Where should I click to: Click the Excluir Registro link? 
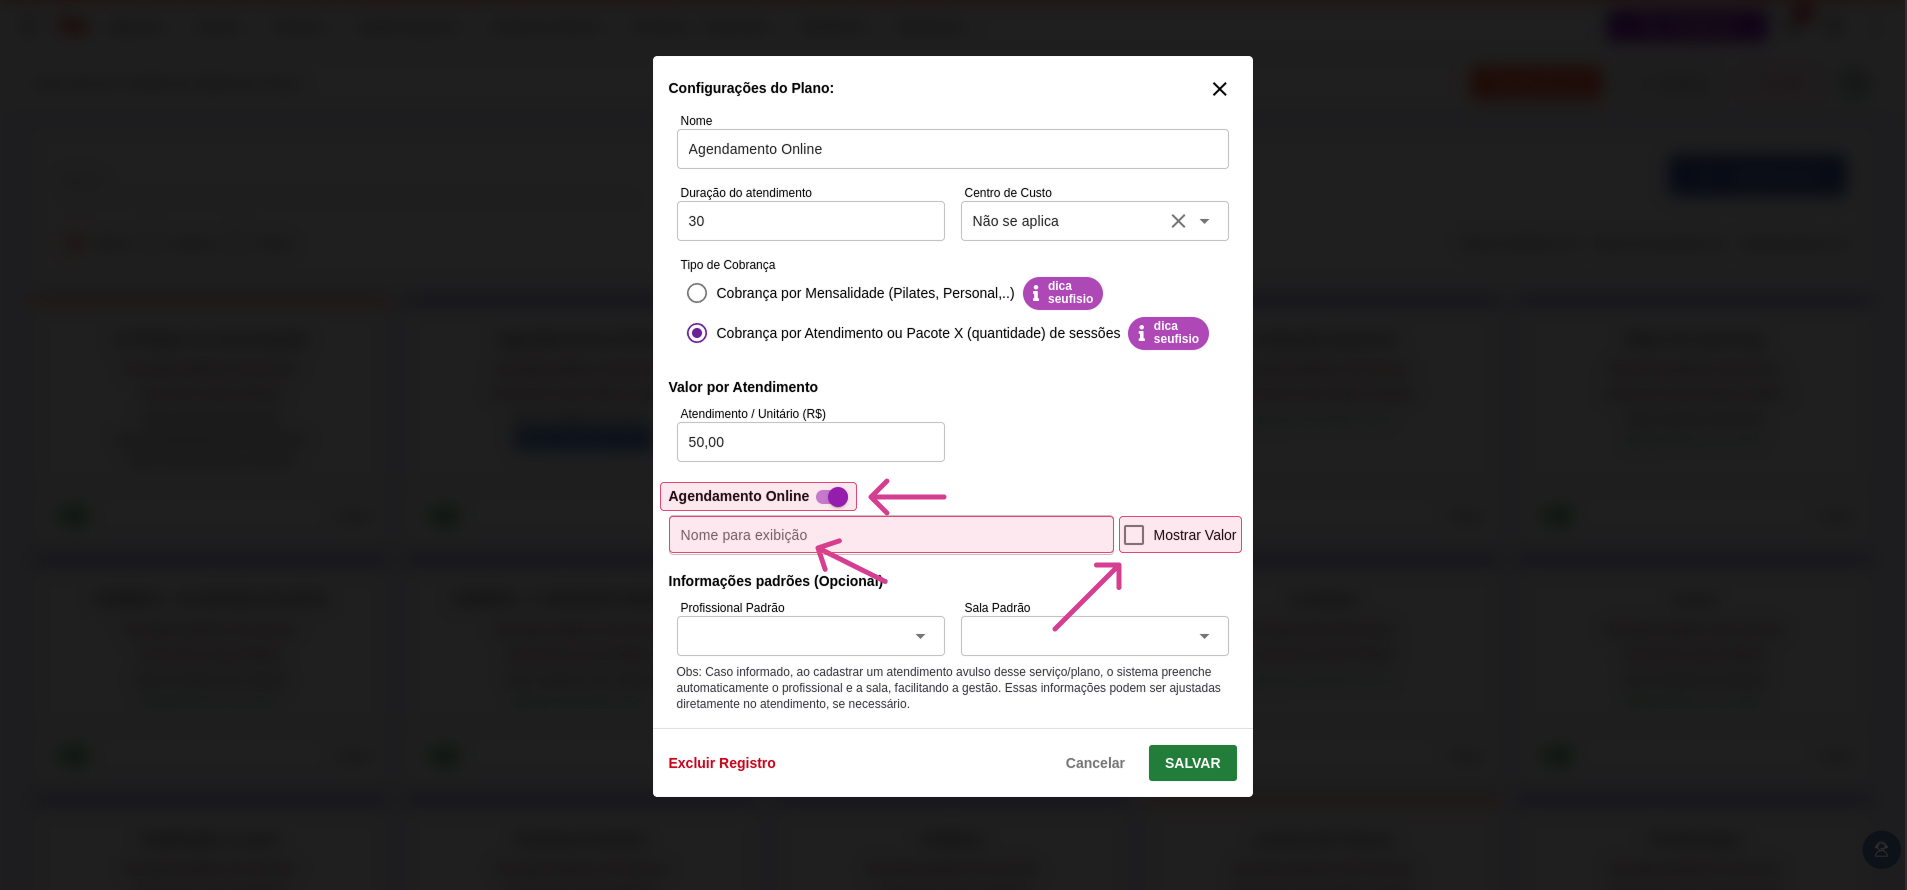[722, 763]
